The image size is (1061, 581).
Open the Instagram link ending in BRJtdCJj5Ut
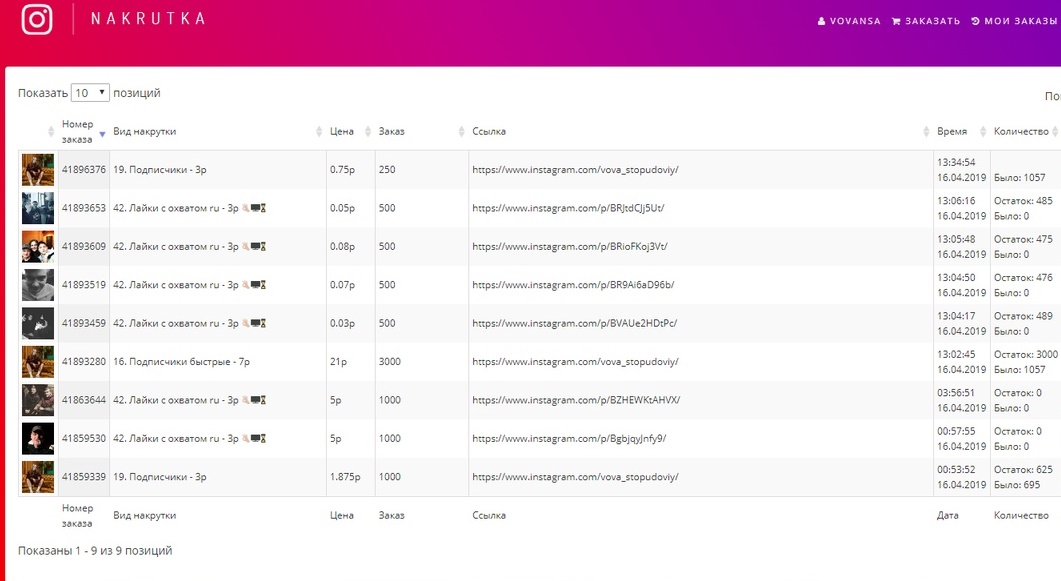[x=568, y=208]
